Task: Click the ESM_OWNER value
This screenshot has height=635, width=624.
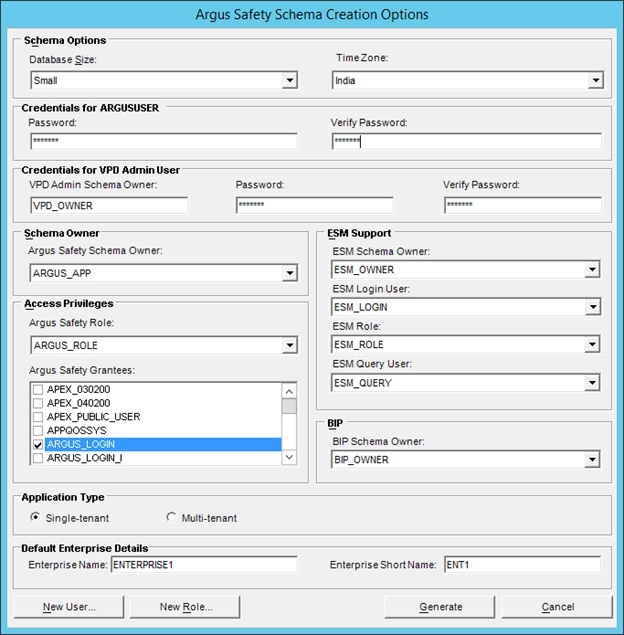Action: [364, 270]
